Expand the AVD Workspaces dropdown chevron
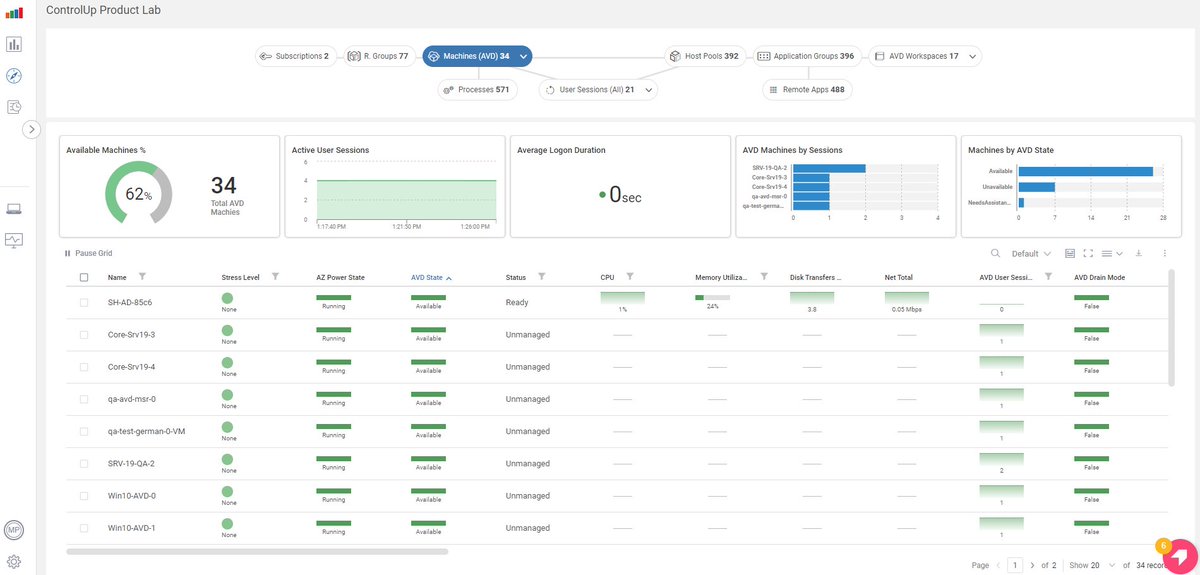 tap(972, 56)
